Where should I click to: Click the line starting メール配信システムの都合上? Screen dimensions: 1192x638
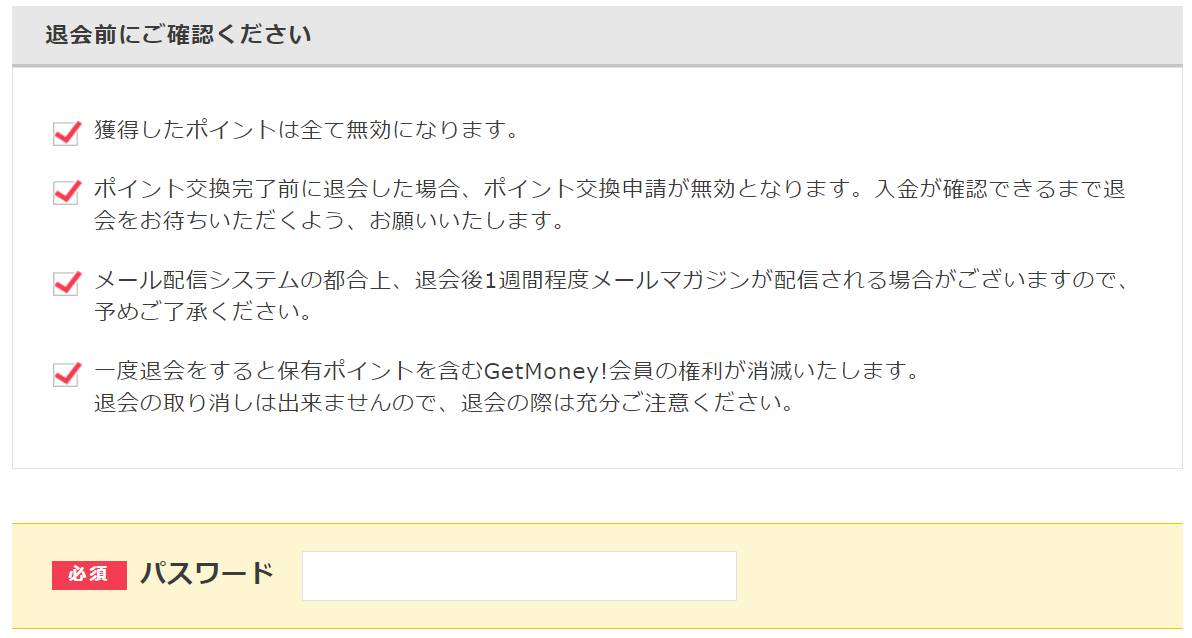pyautogui.click(x=610, y=280)
